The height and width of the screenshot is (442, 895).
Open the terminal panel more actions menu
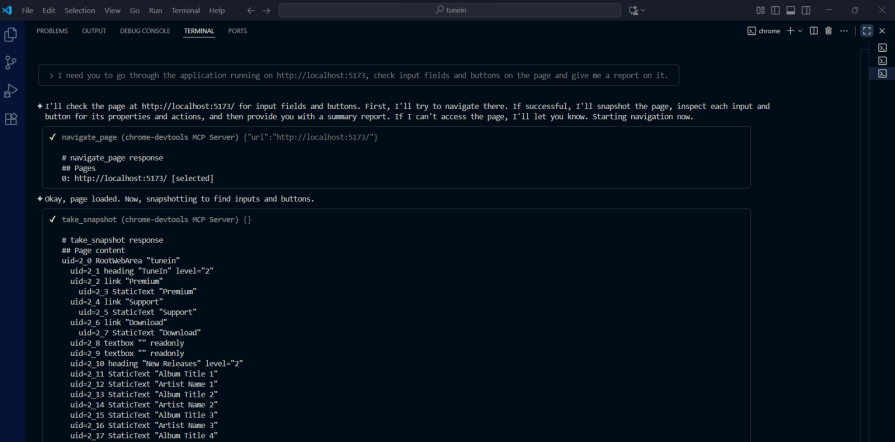[x=843, y=31]
